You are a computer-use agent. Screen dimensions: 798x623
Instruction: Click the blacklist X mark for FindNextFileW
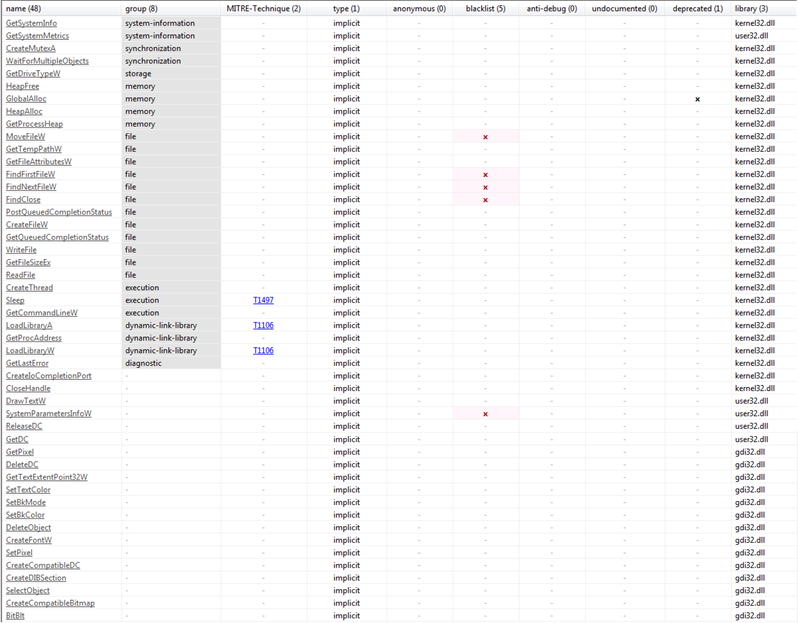[x=486, y=187]
